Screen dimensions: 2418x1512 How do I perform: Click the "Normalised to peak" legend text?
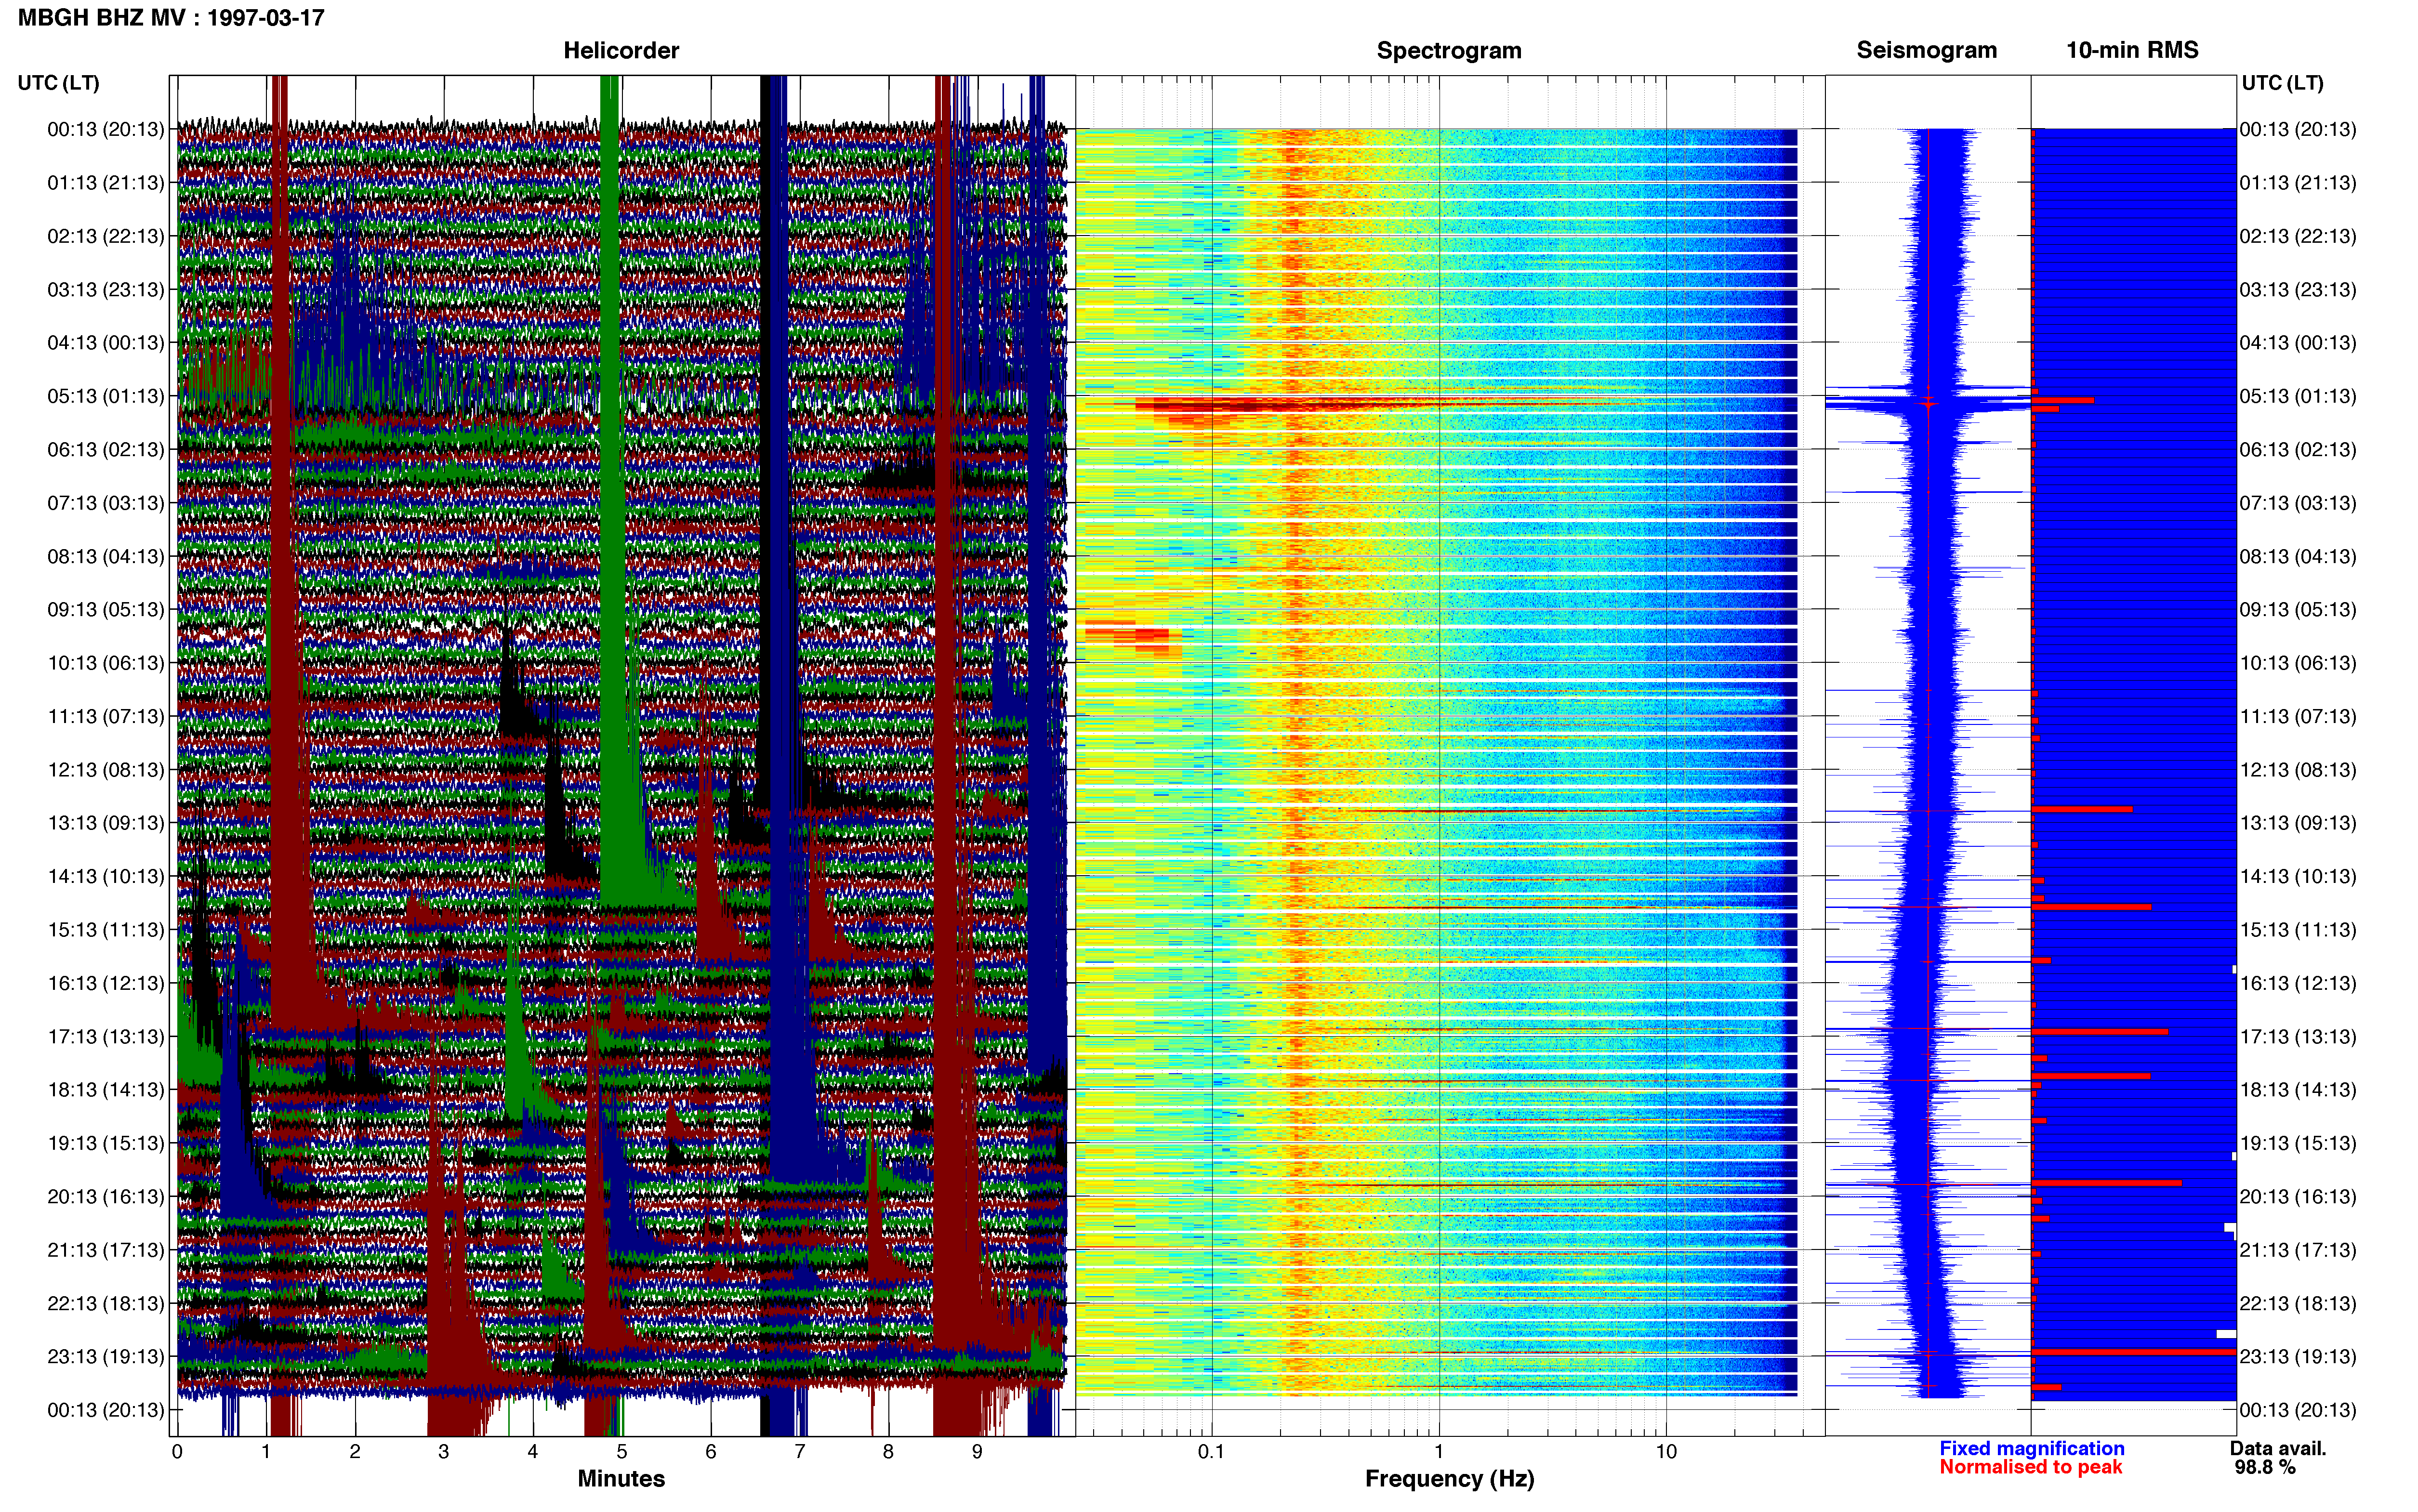(2030, 1467)
